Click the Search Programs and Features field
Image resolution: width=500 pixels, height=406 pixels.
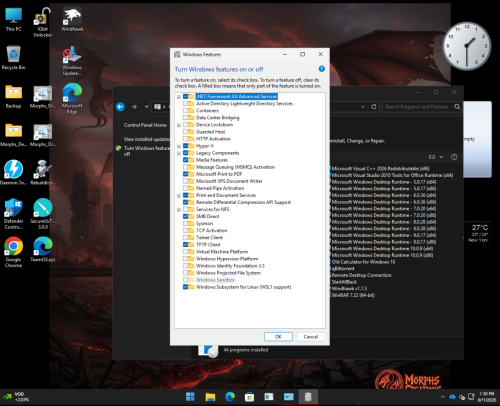tap(418, 107)
